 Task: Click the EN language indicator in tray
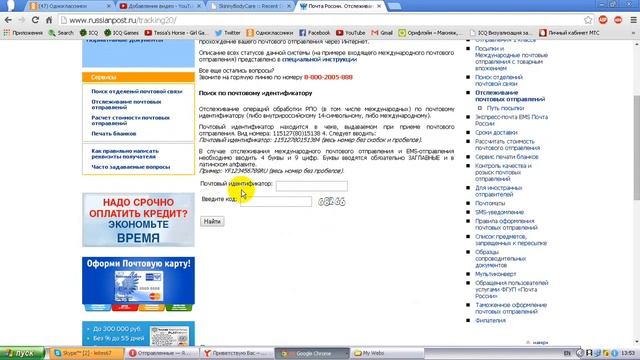click(x=567, y=353)
